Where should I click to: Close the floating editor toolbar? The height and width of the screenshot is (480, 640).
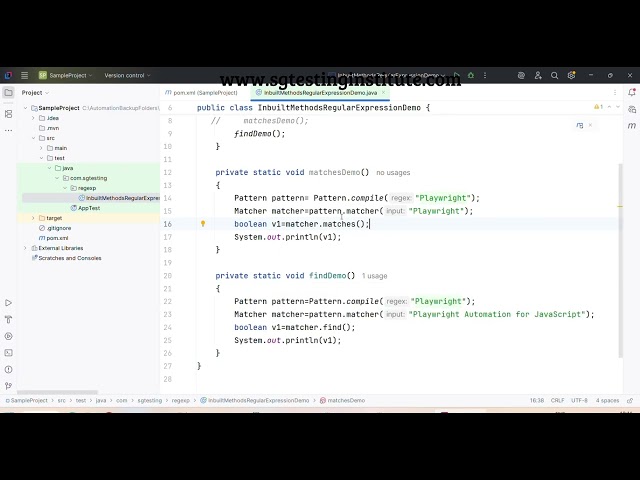coord(590,125)
